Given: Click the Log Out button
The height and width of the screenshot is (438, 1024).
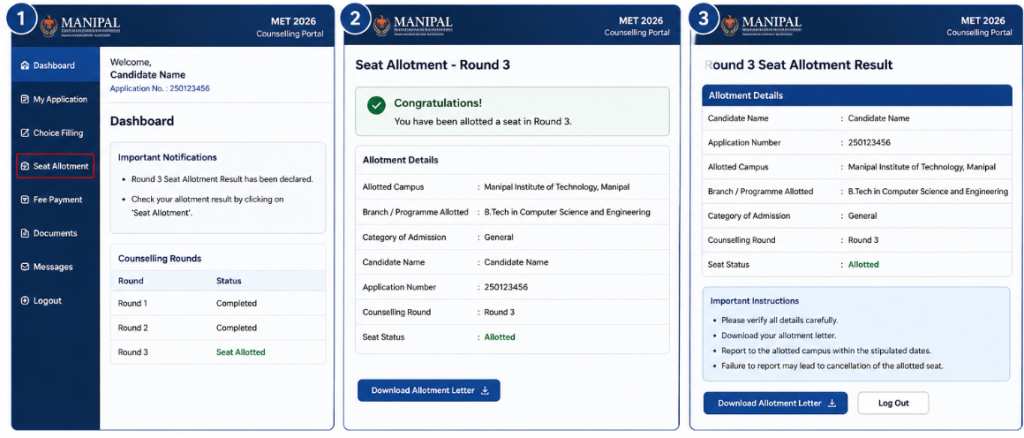Looking at the screenshot, I should (893, 403).
